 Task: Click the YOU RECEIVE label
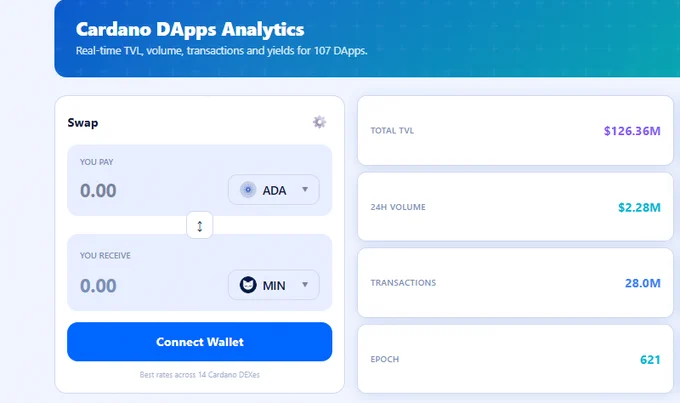tap(105, 256)
